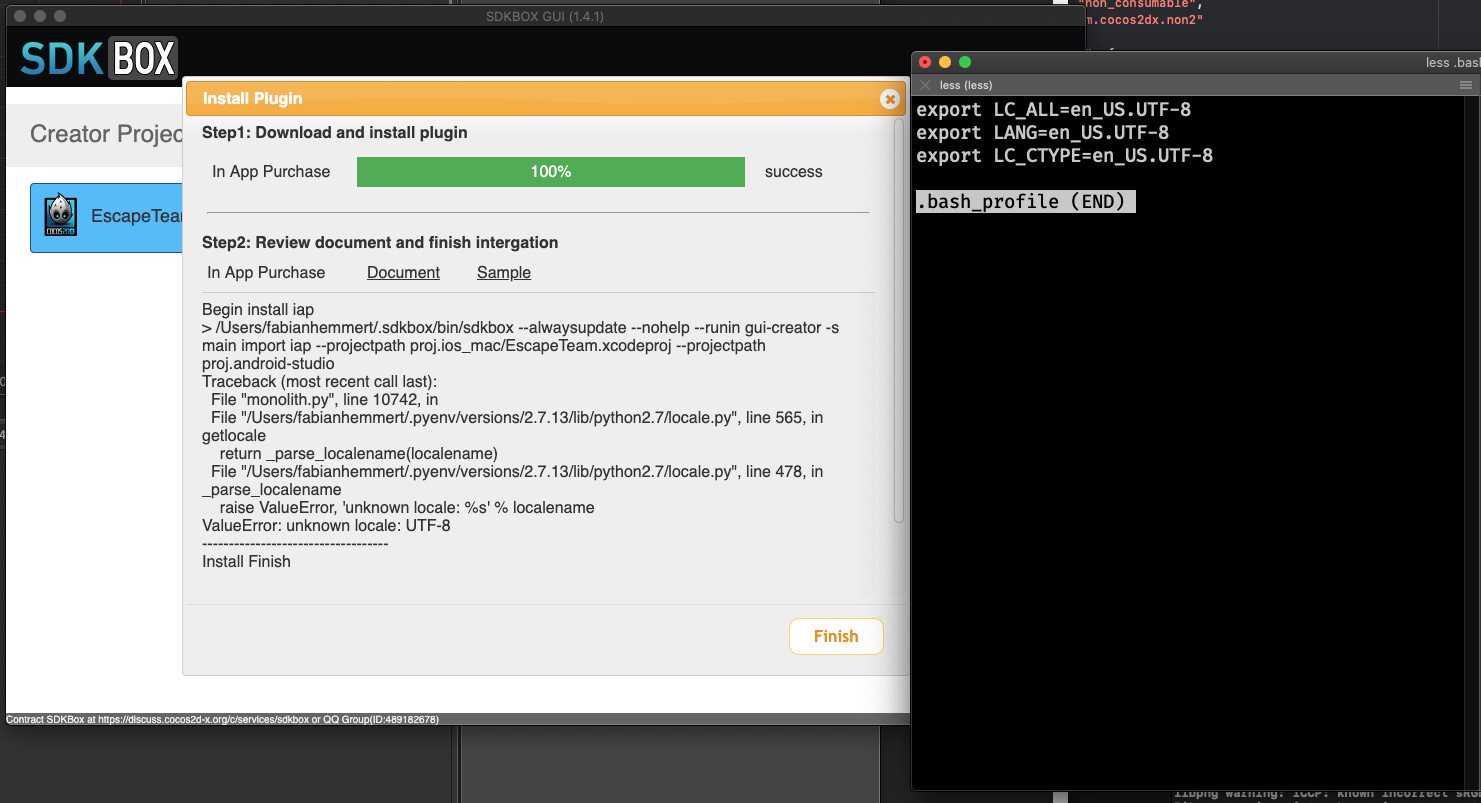The width and height of the screenshot is (1481, 803).
Task: Click the Cocos icon on EscapeTeam project
Action: tap(61, 216)
